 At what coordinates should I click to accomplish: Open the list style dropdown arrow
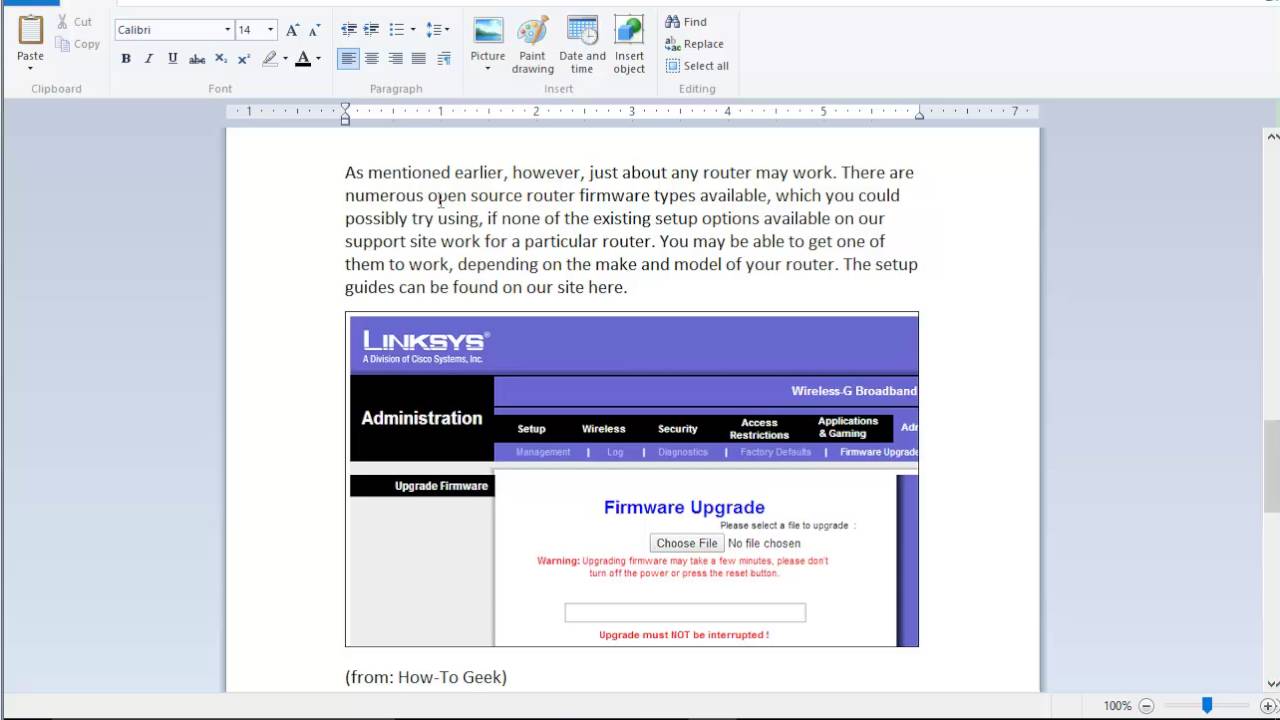click(413, 30)
